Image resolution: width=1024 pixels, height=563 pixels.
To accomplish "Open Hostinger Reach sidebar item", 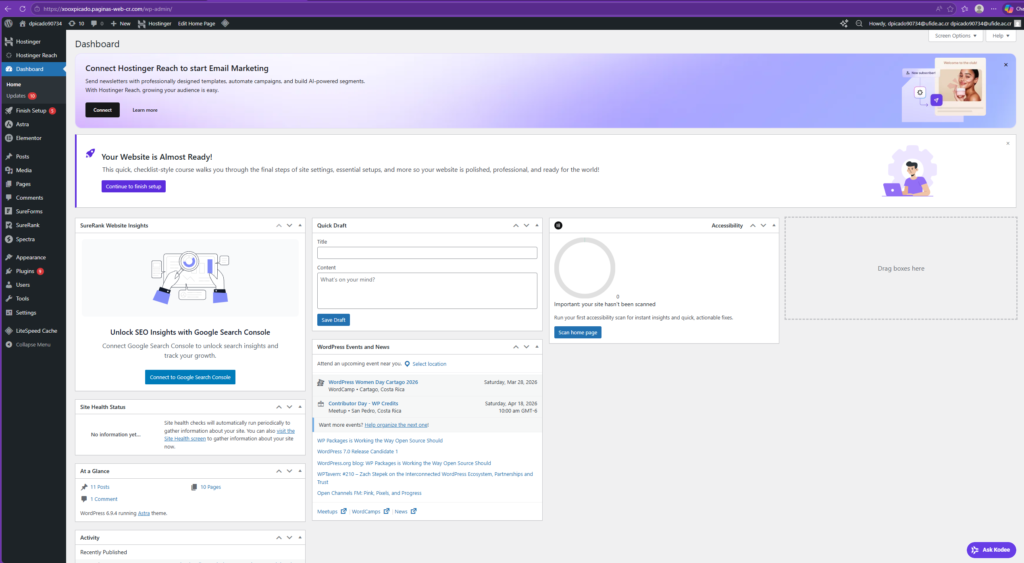I will [x=33, y=56].
